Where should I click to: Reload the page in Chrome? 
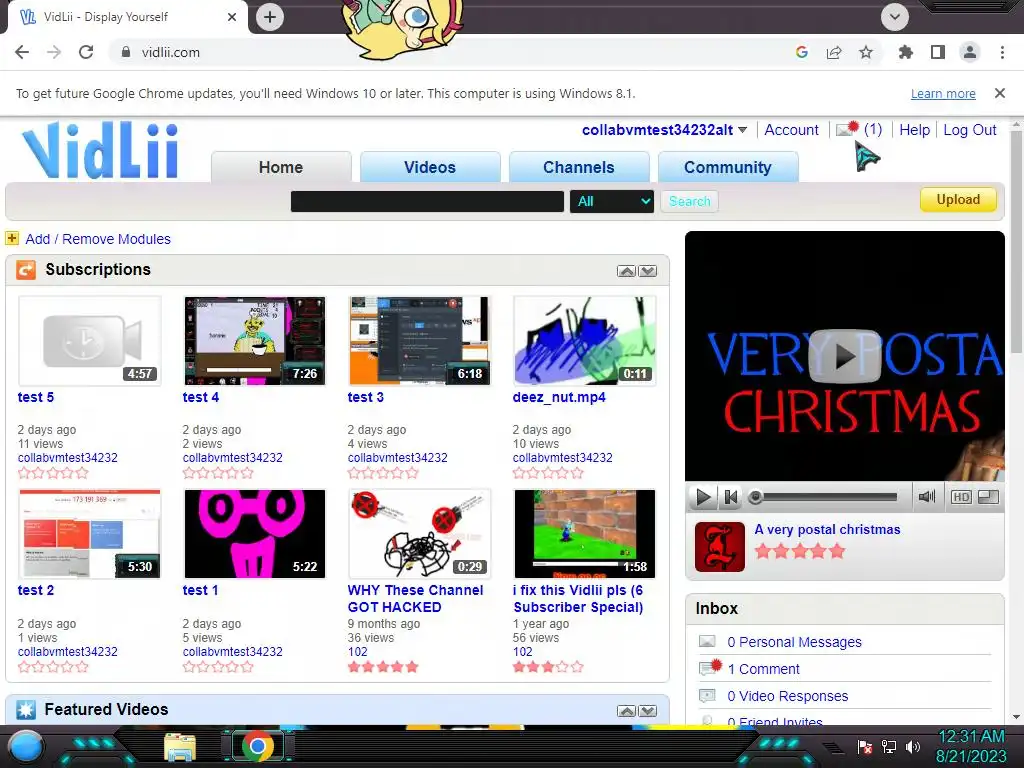click(x=86, y=52)
